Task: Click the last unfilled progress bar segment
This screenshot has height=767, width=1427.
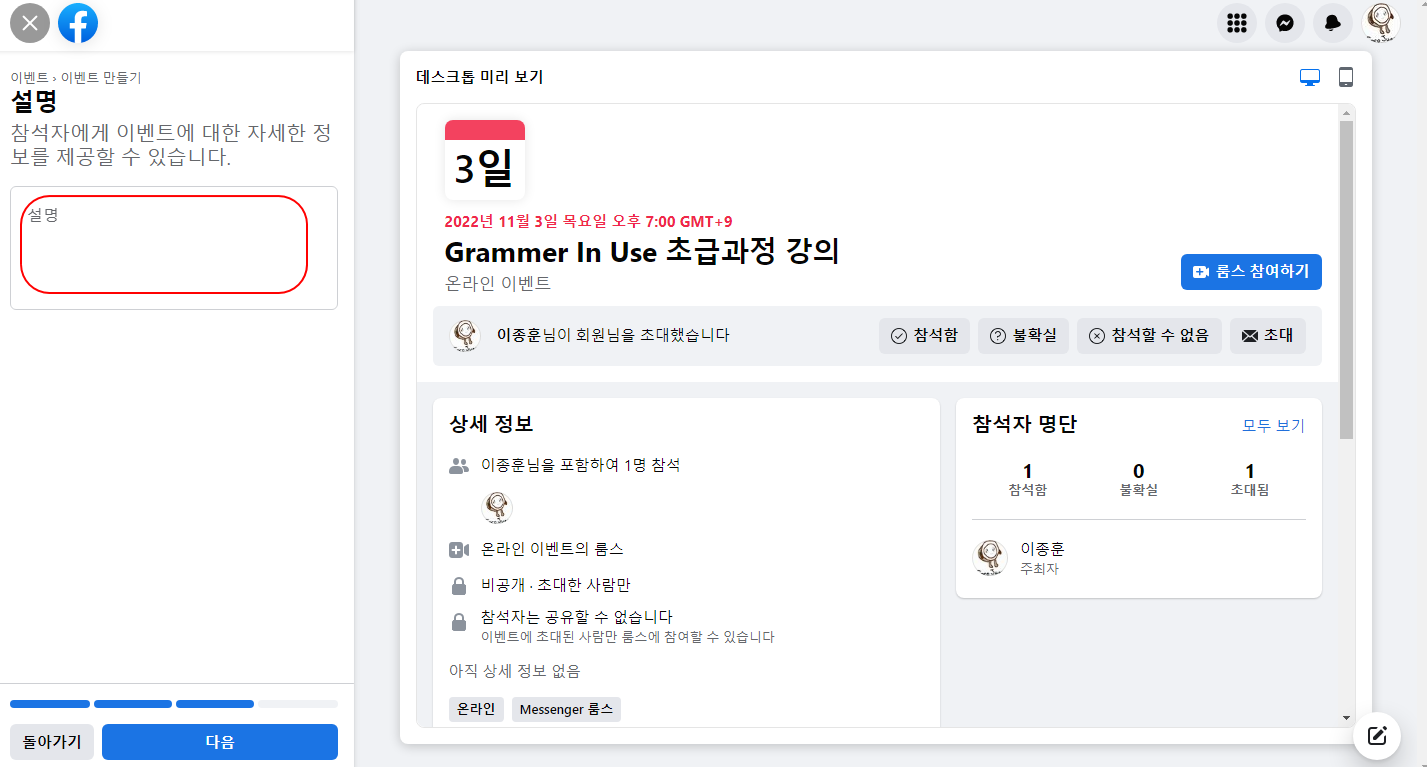Action: 298,704
